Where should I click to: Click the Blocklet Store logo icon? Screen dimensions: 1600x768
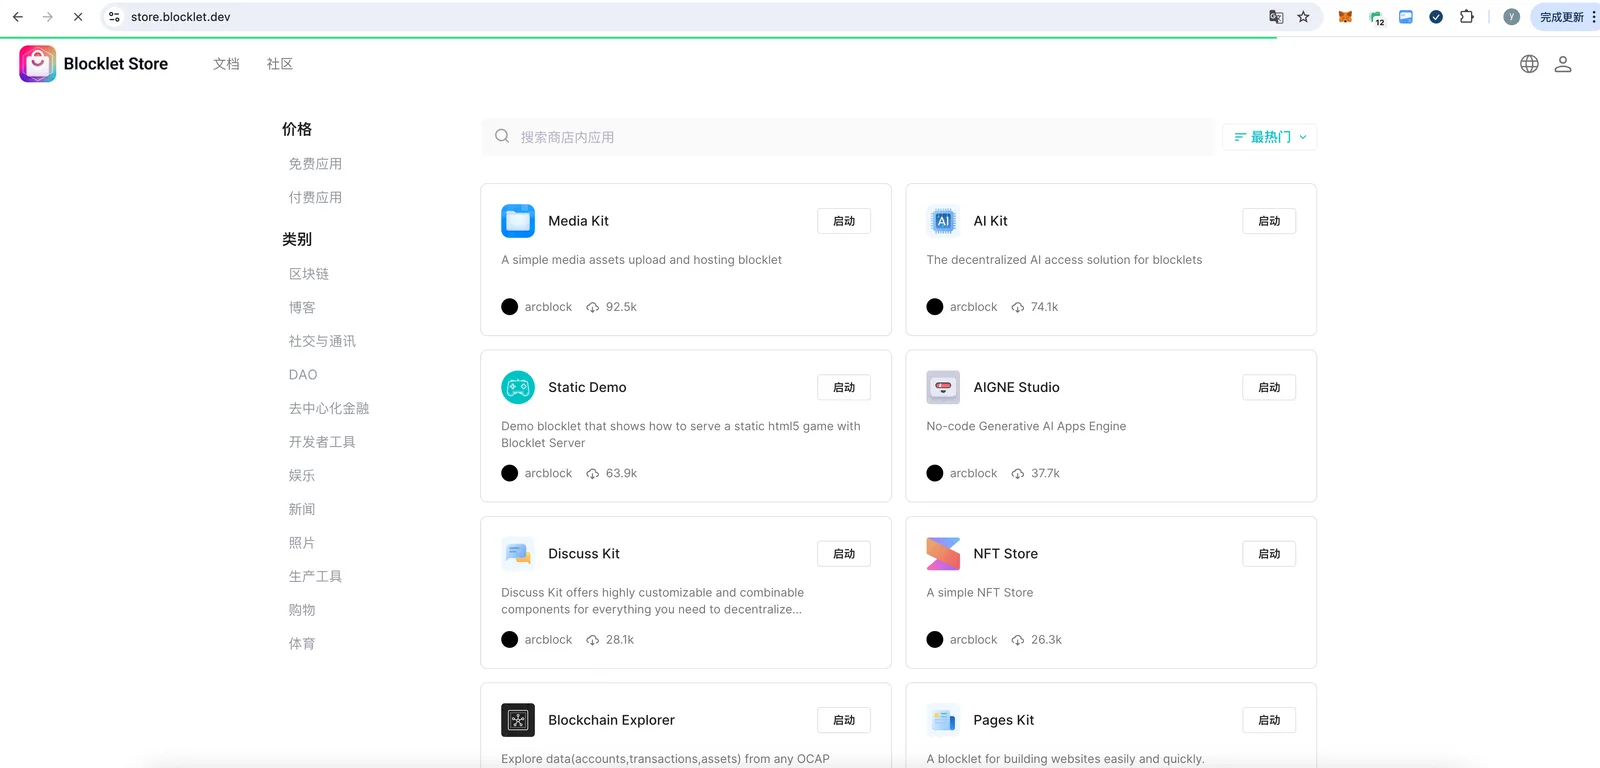pyautogui.click(x=37, y=64)
